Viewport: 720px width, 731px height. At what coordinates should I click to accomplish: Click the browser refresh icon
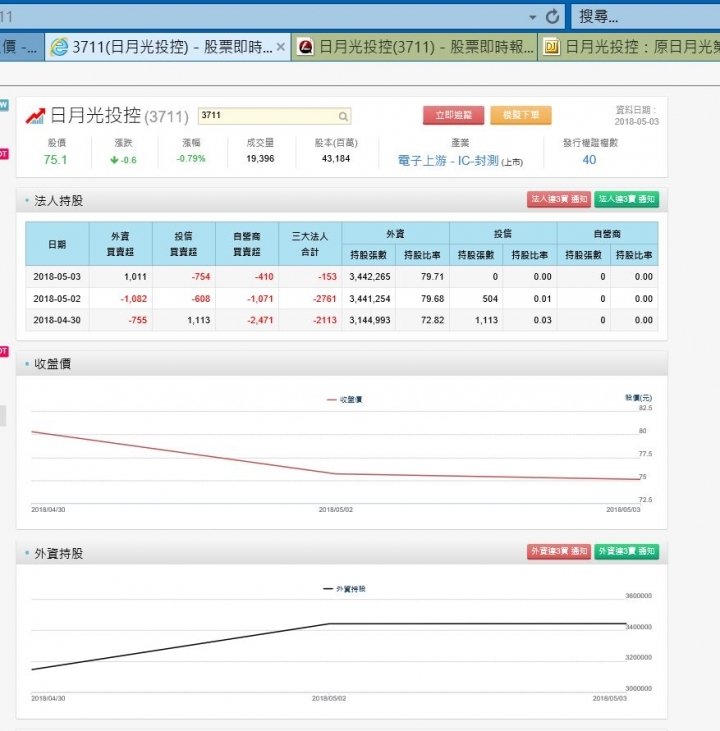[x=552, y=17]
